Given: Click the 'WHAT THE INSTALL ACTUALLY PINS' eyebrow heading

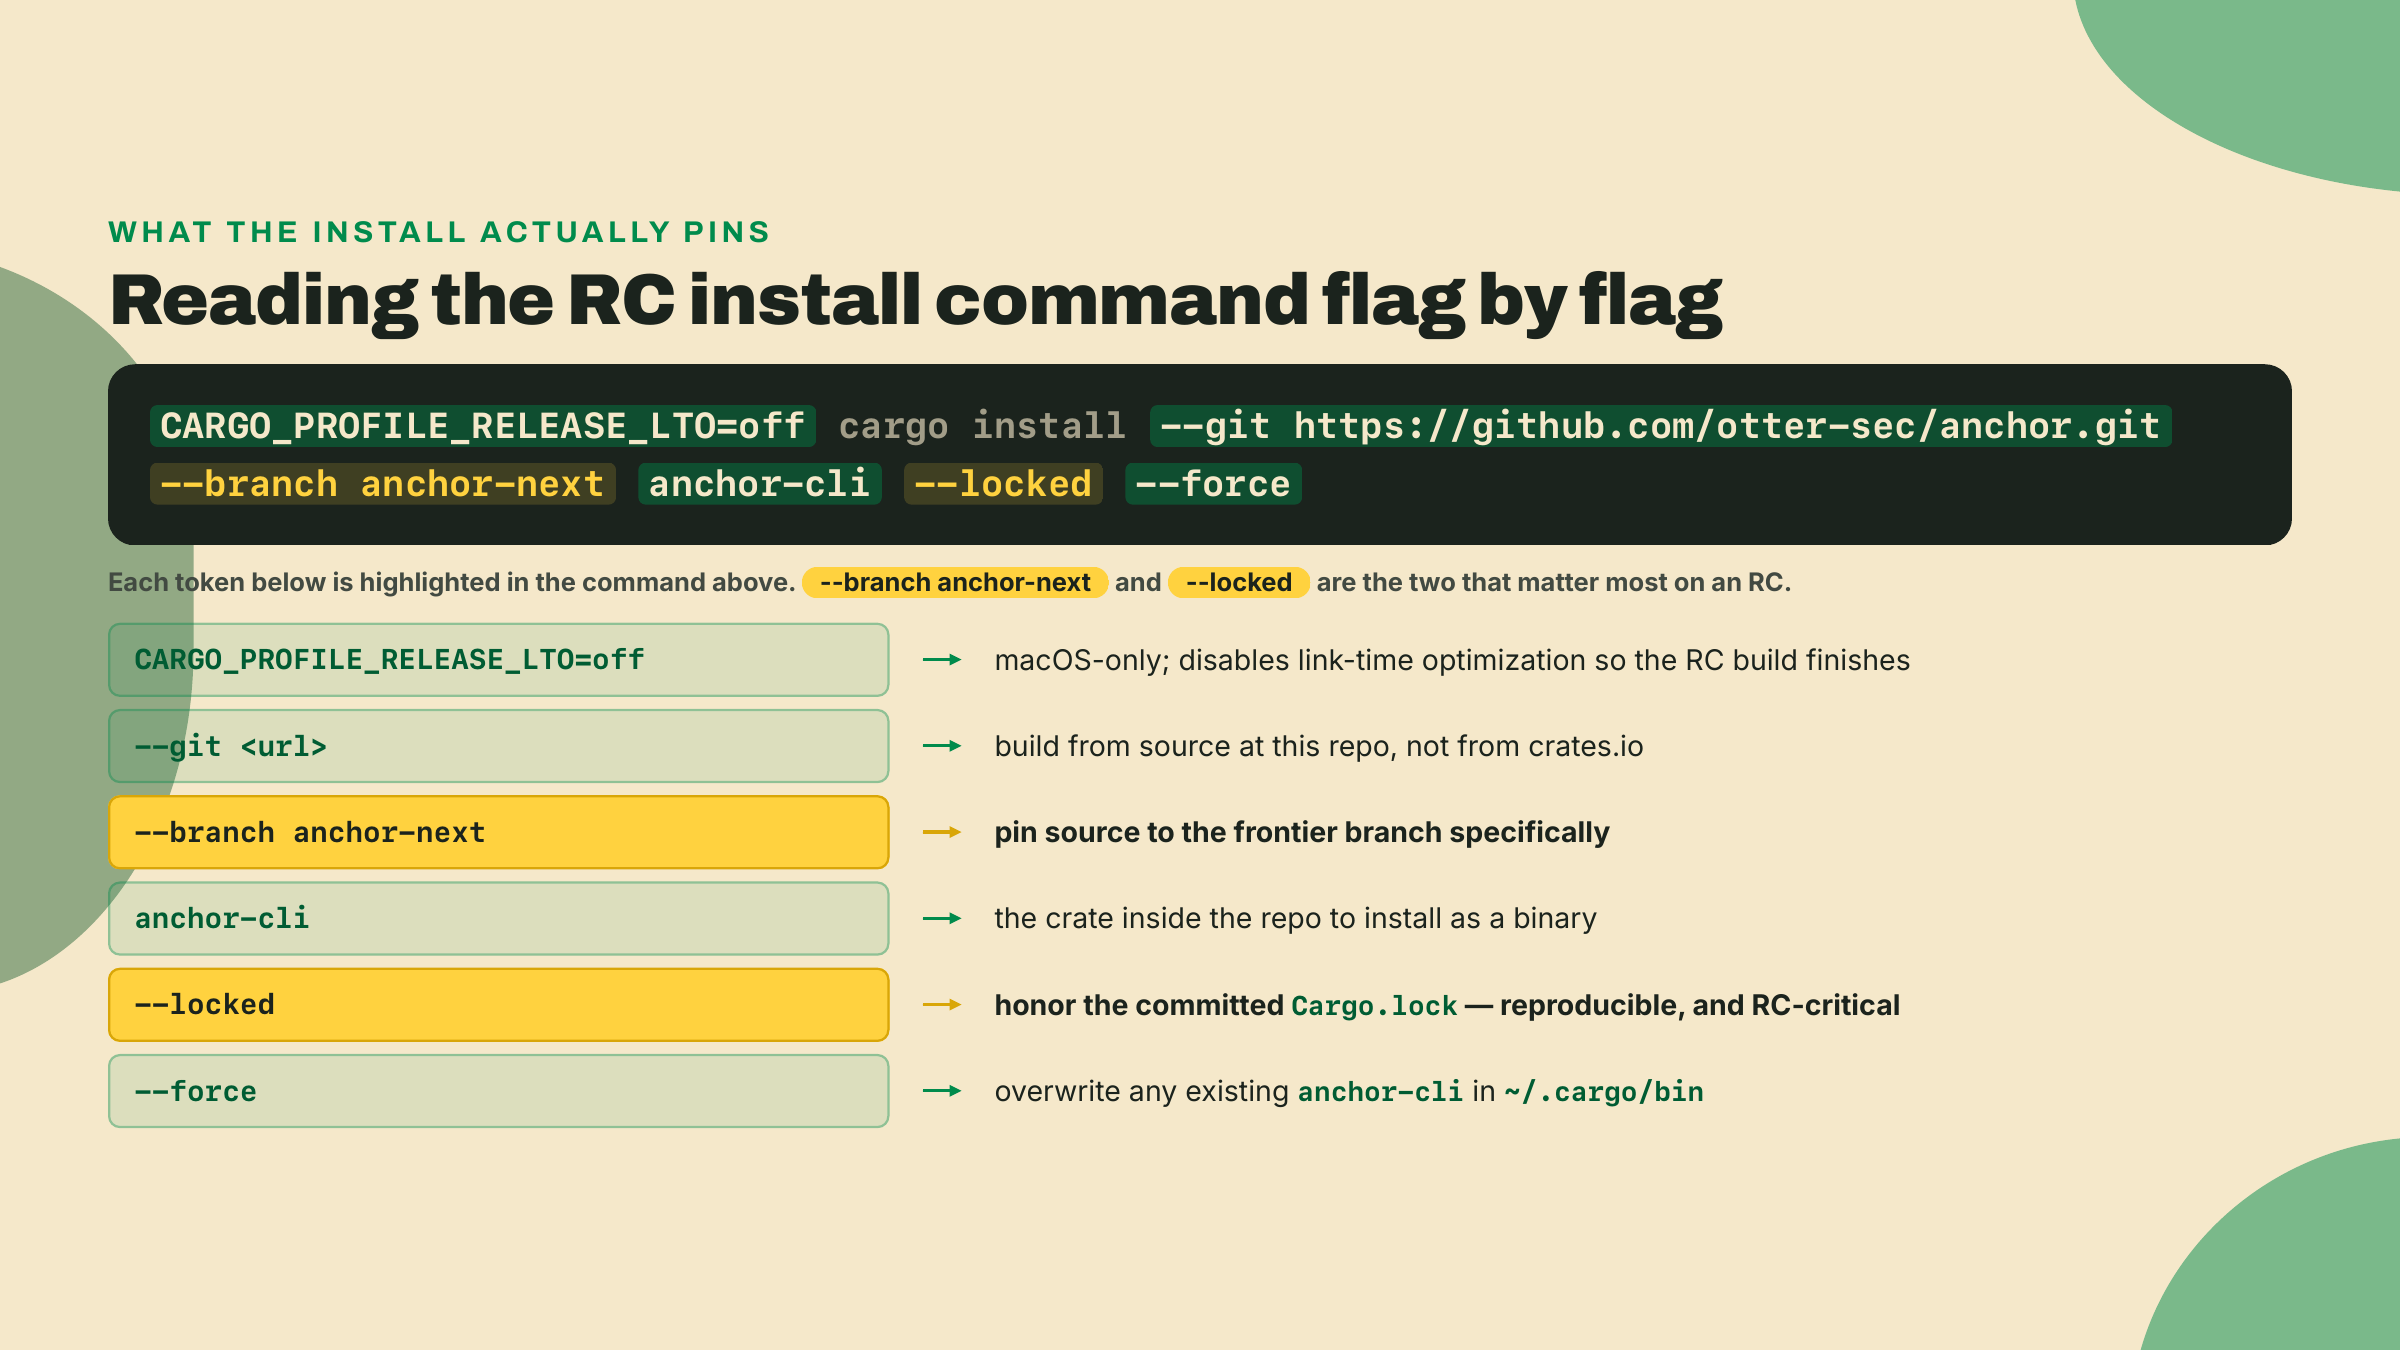Looking at the screenshot, I should (439, 232).
